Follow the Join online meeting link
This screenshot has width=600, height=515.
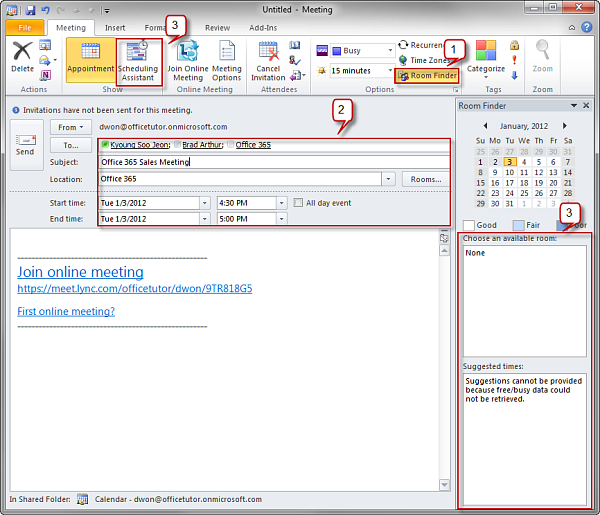pos(80,272)
